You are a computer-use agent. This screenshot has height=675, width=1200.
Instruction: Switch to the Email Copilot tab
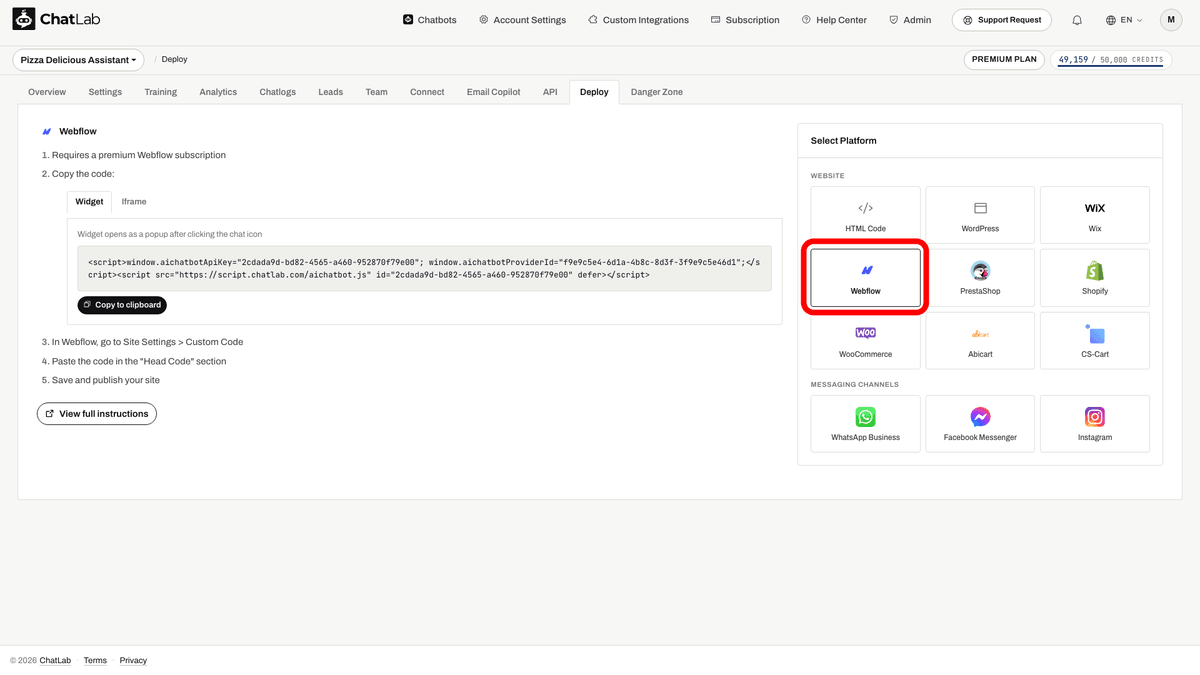[494, 92]
